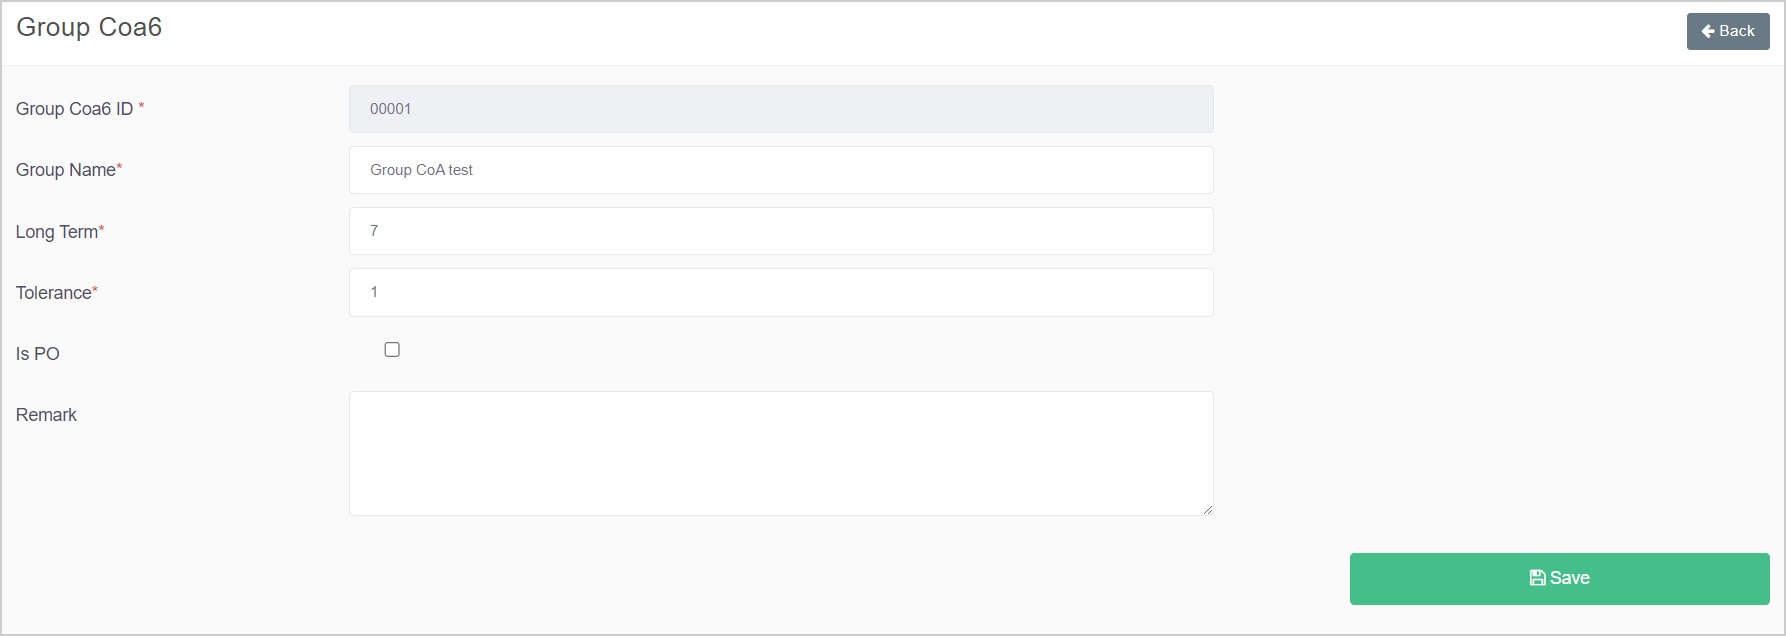Click the Remark label text
This screenshot has width=1786, height=636.
coord(46,415)
